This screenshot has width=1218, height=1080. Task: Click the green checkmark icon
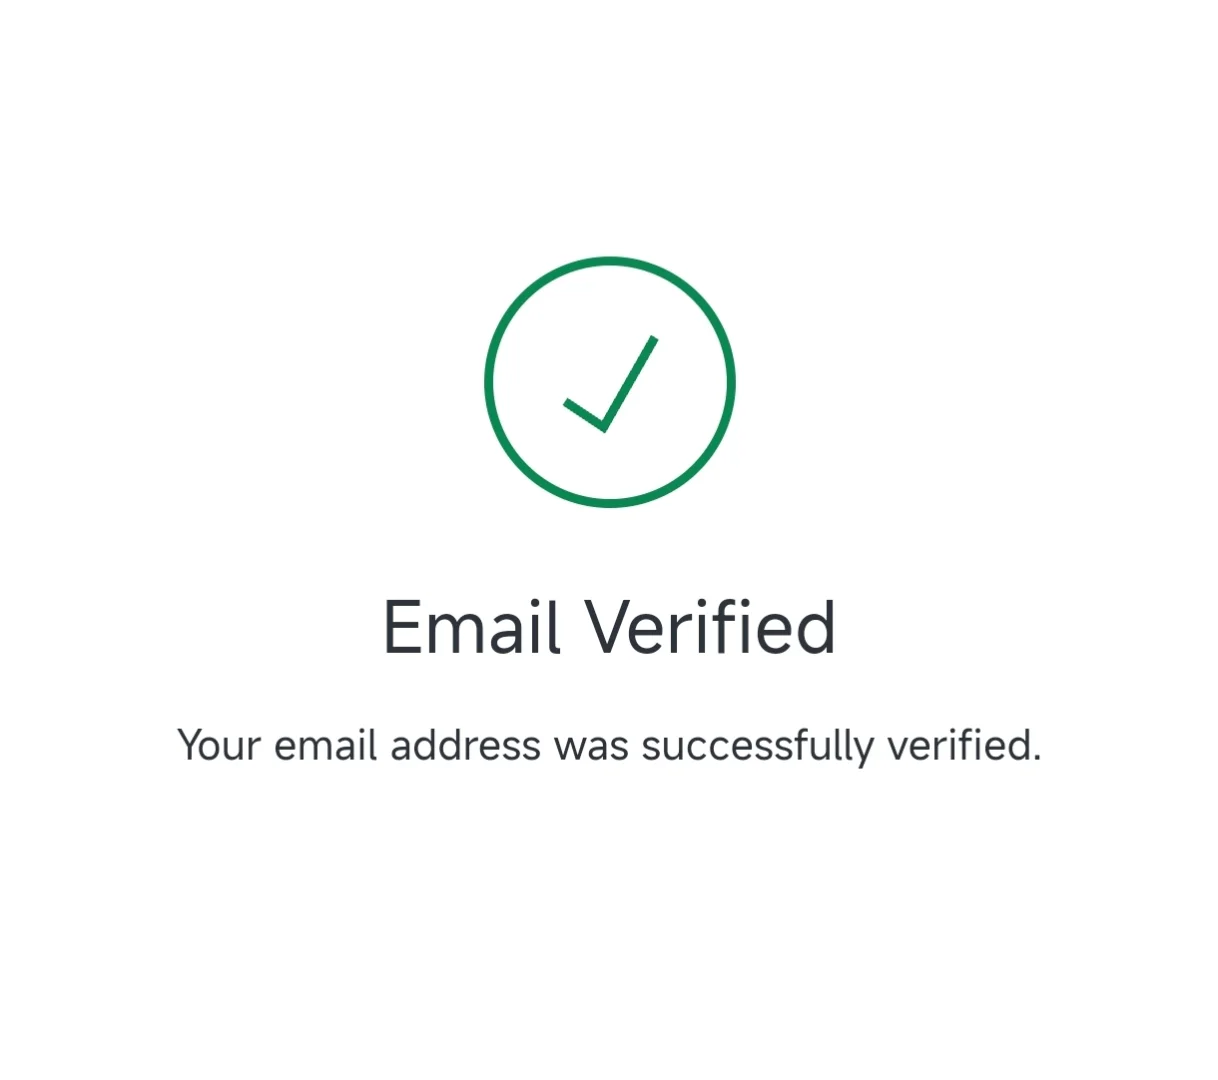611,384
